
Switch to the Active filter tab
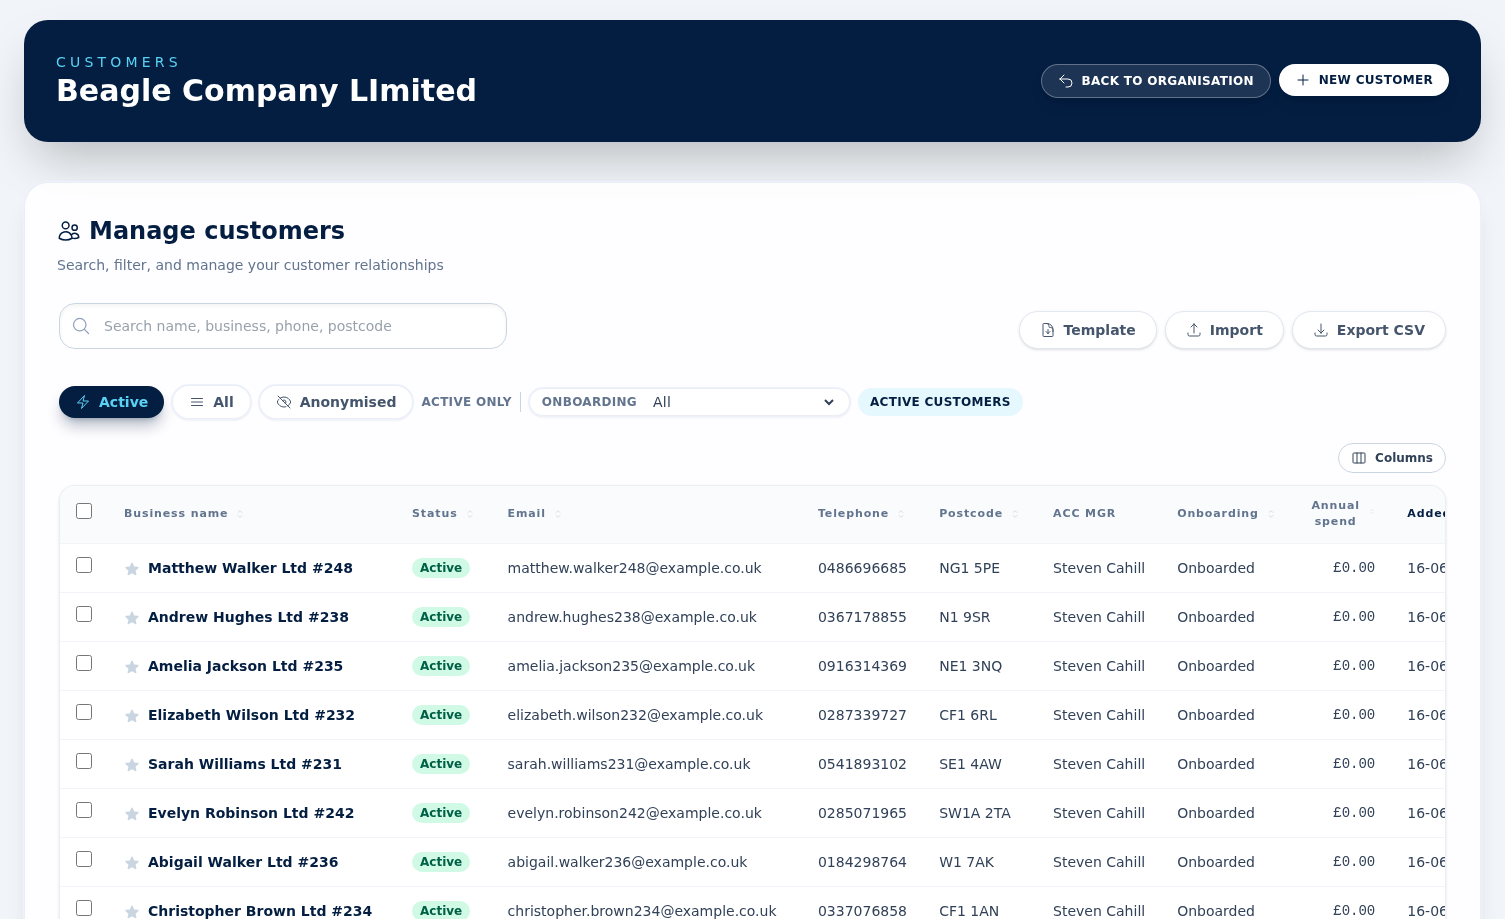(x=112, y=402)
